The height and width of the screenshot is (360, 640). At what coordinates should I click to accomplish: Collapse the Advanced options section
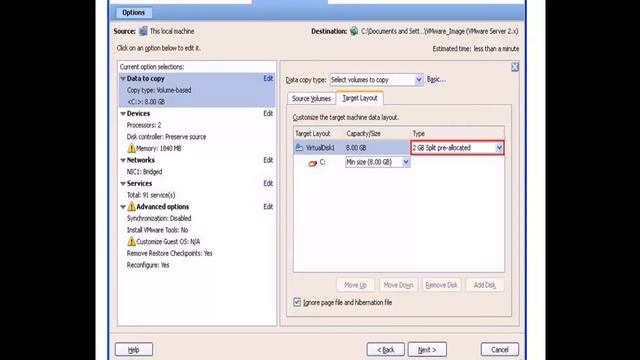click(123, 207)
